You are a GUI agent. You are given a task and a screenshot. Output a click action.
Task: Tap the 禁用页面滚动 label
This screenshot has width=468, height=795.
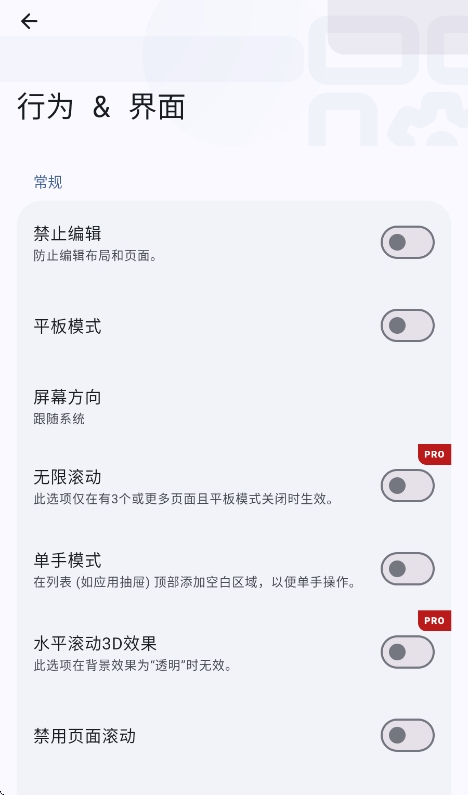(x=85, y=736)
